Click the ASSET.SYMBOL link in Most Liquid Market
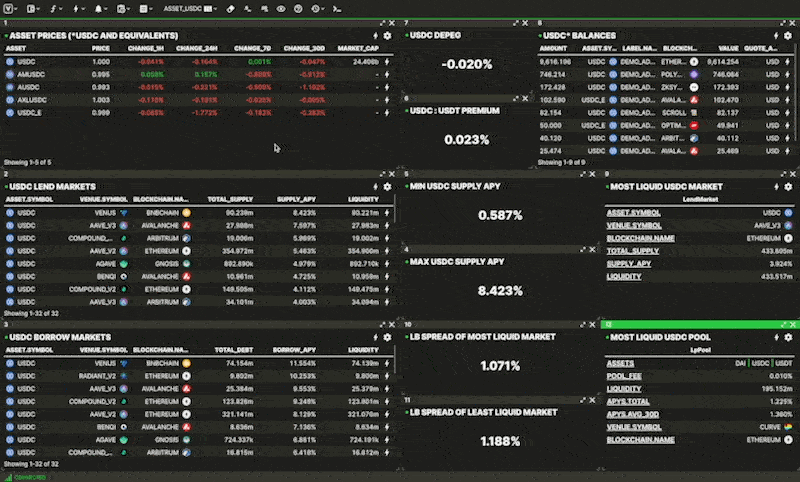The image size is (800, 482). click(x=633, y=213)
